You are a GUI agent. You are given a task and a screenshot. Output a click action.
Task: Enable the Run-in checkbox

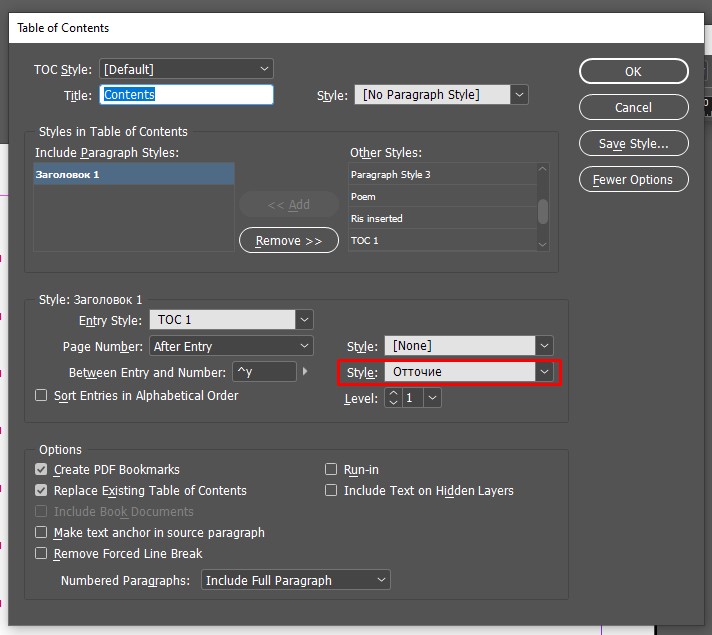tap(331, 469)
